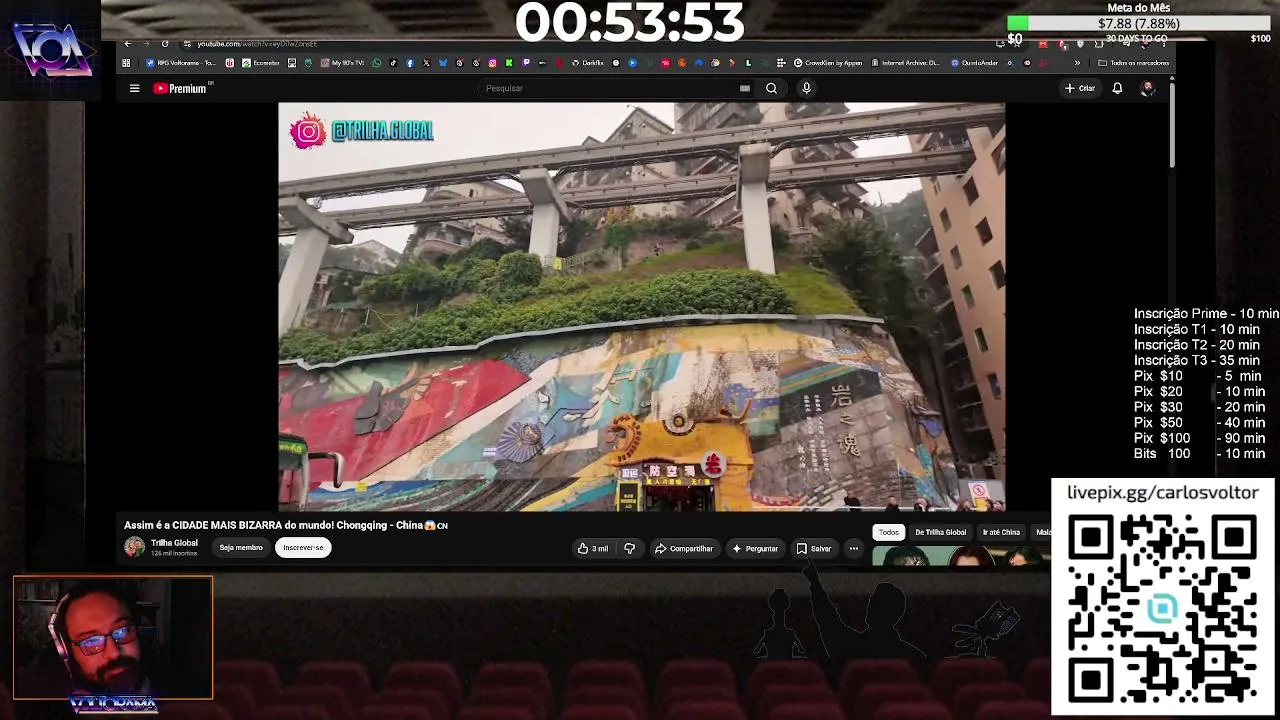Open the YouTube hamburger guide menu
This screenshot has width=1280, height=720.
point(134,88)
